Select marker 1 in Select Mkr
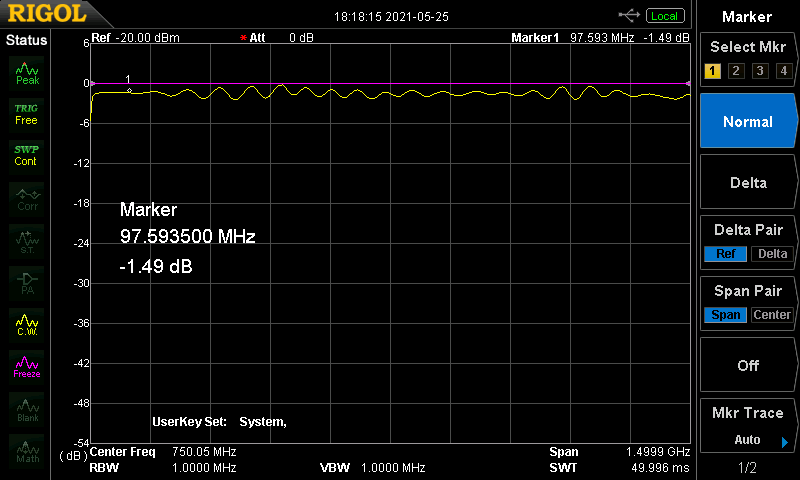 tap(712, 70)
